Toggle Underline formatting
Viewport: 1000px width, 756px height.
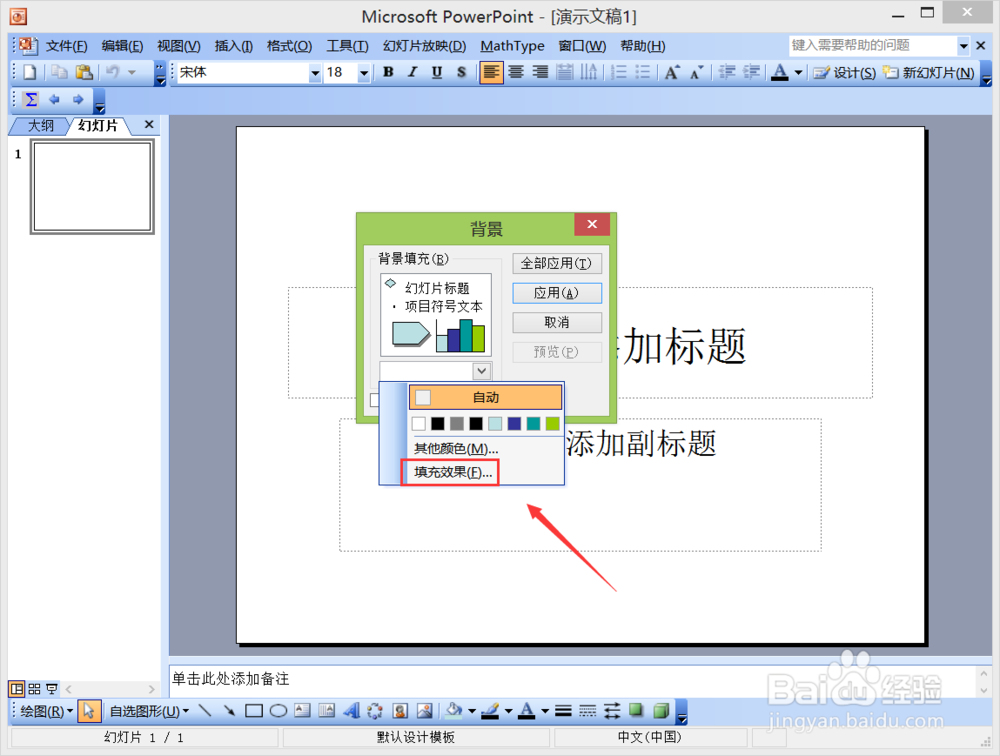437,72
